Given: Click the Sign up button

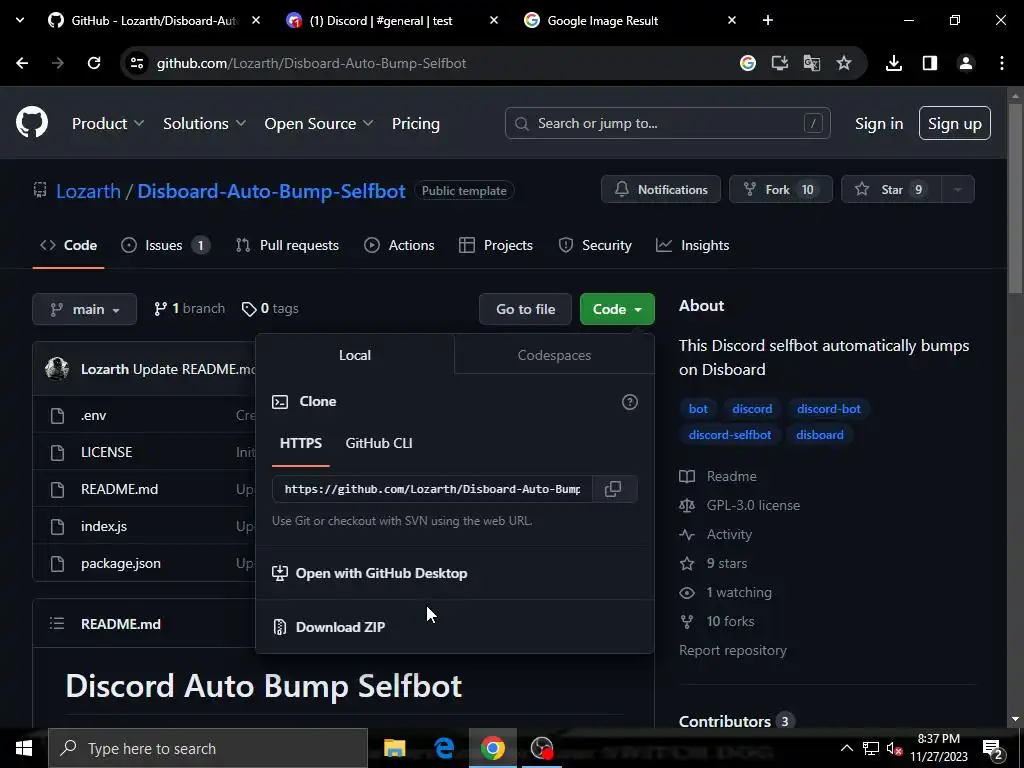Looking at the screenshot, I should (955, 123).
